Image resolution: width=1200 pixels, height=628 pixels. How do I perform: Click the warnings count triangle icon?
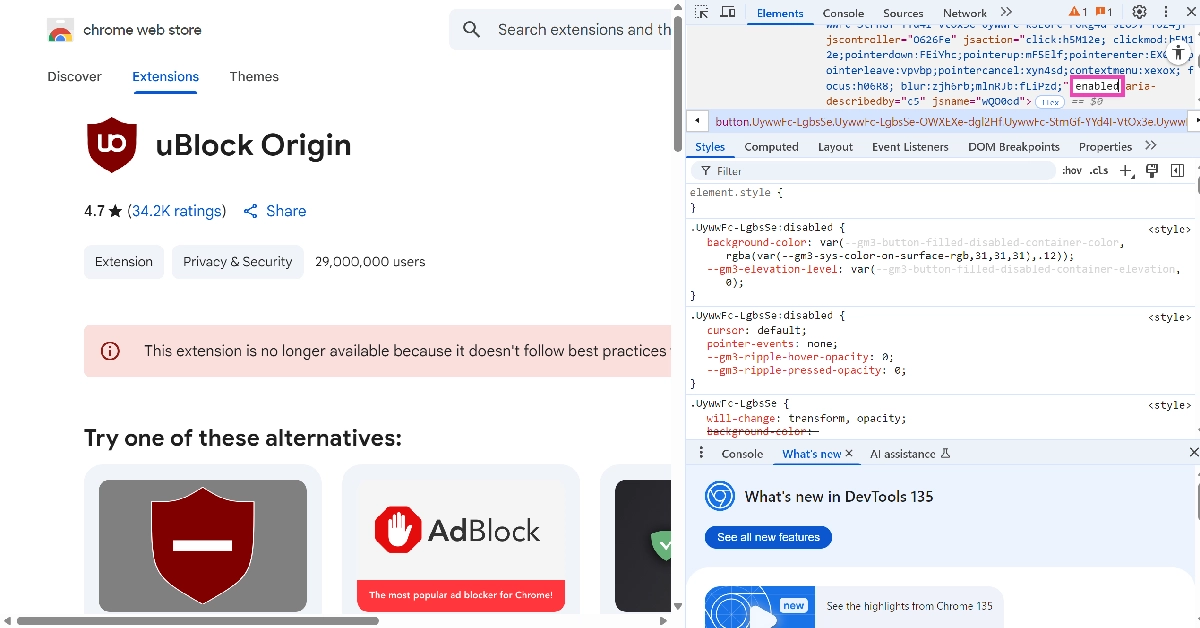[x=1075, y=12]
